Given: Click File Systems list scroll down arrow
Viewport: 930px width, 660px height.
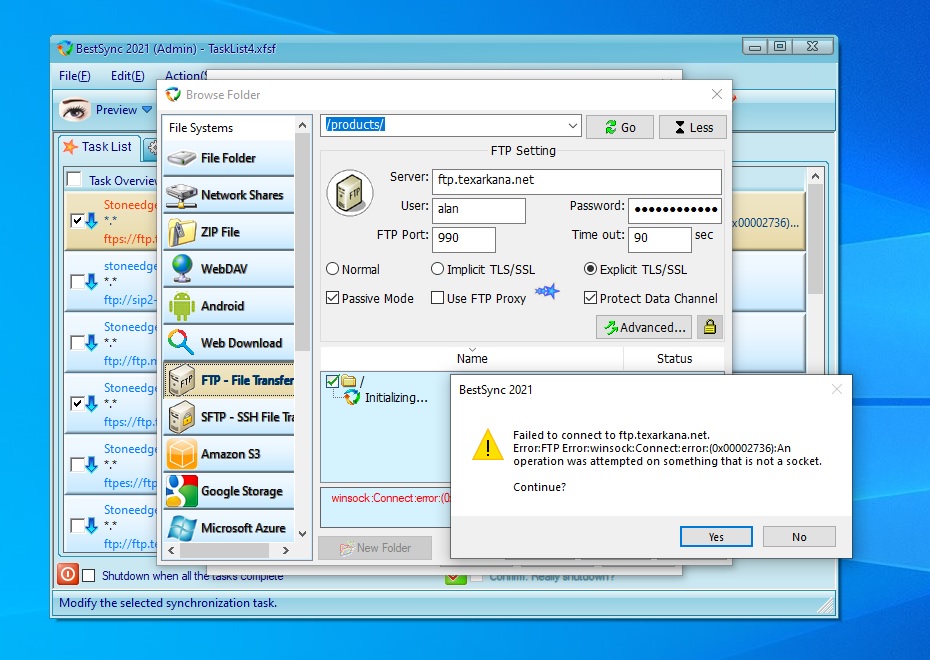Looking at the screenshot, I should click(x=302, y=534).
